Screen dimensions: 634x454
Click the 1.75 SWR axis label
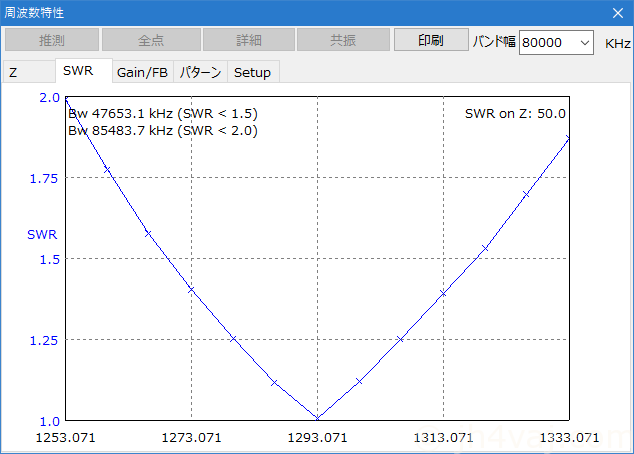(44, 178)
